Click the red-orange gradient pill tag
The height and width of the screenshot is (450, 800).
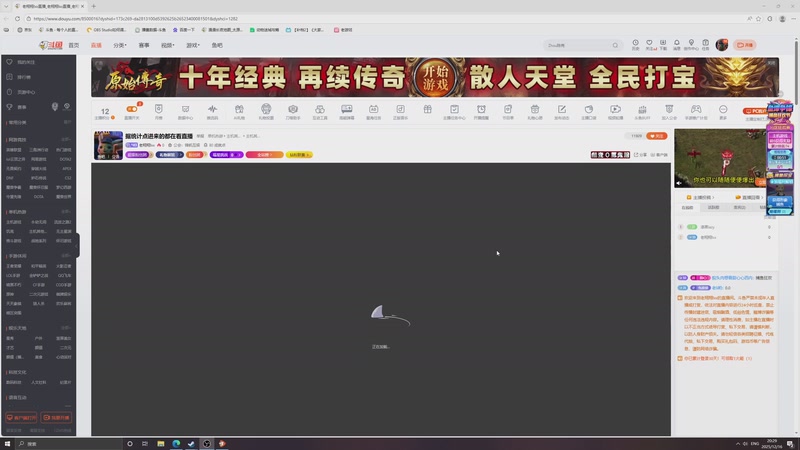(264, 155)
